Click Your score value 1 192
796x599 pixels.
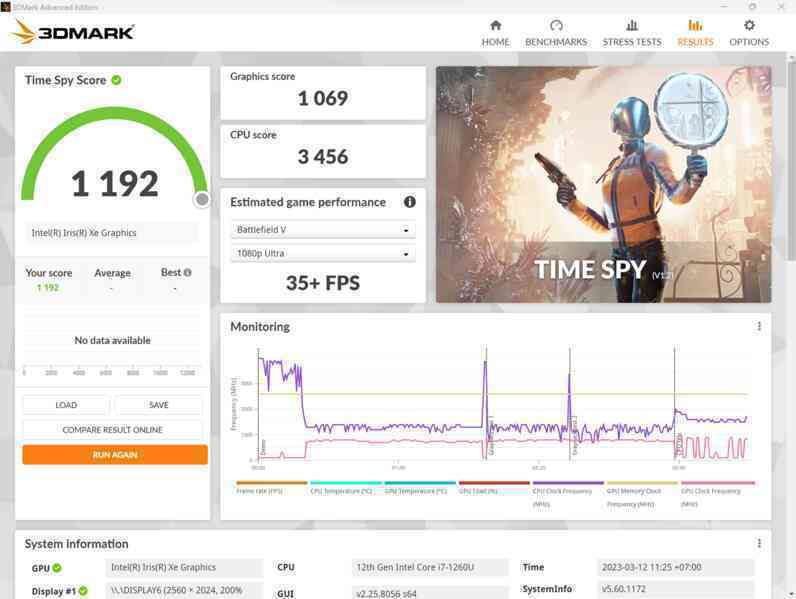48,288
